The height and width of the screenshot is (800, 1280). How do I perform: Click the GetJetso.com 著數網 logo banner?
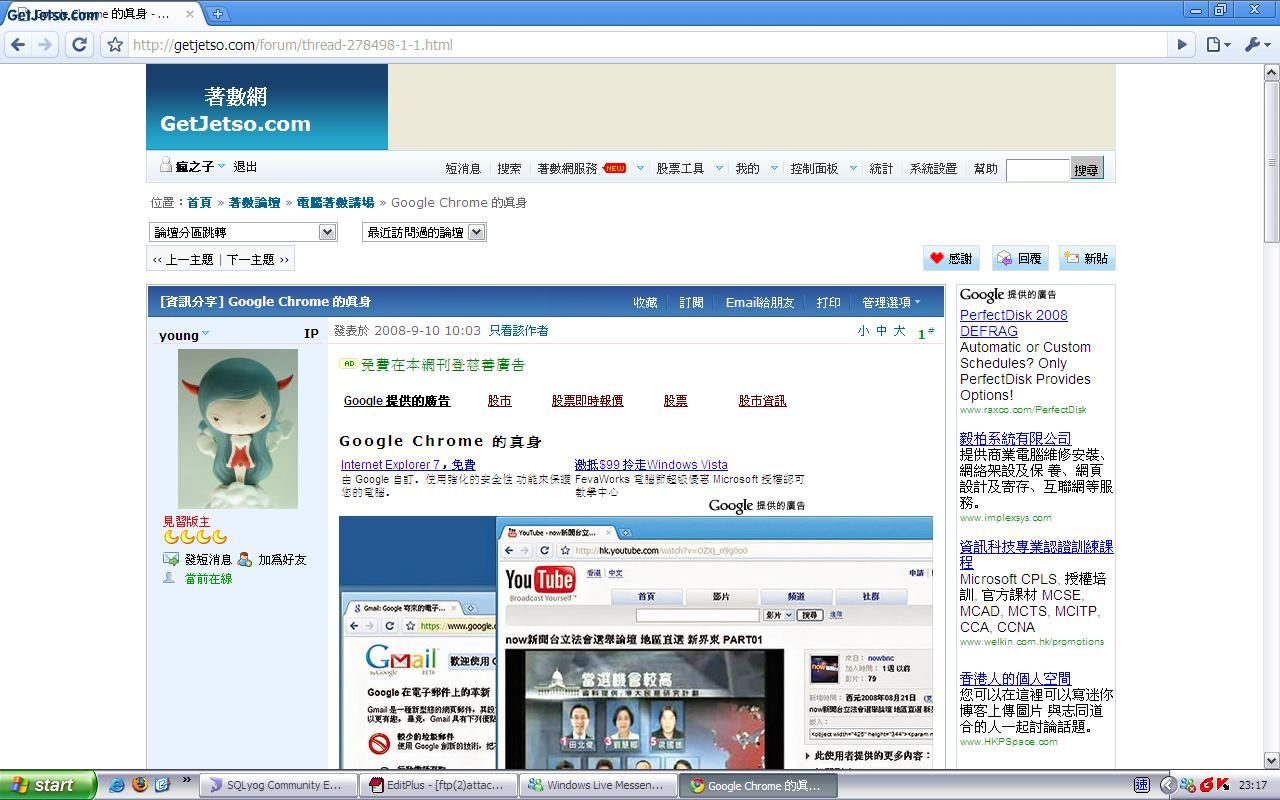[267, 107]
